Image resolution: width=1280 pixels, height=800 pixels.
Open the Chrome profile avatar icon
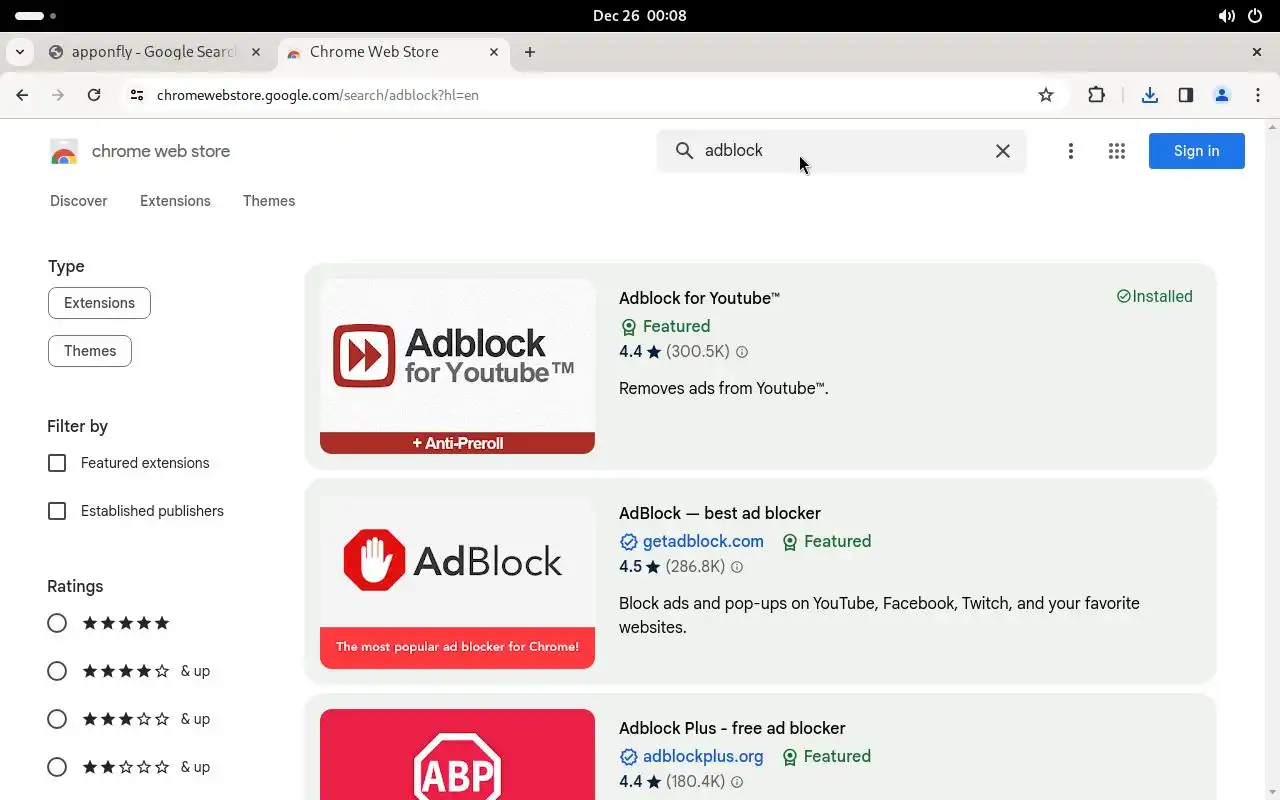1222,95
